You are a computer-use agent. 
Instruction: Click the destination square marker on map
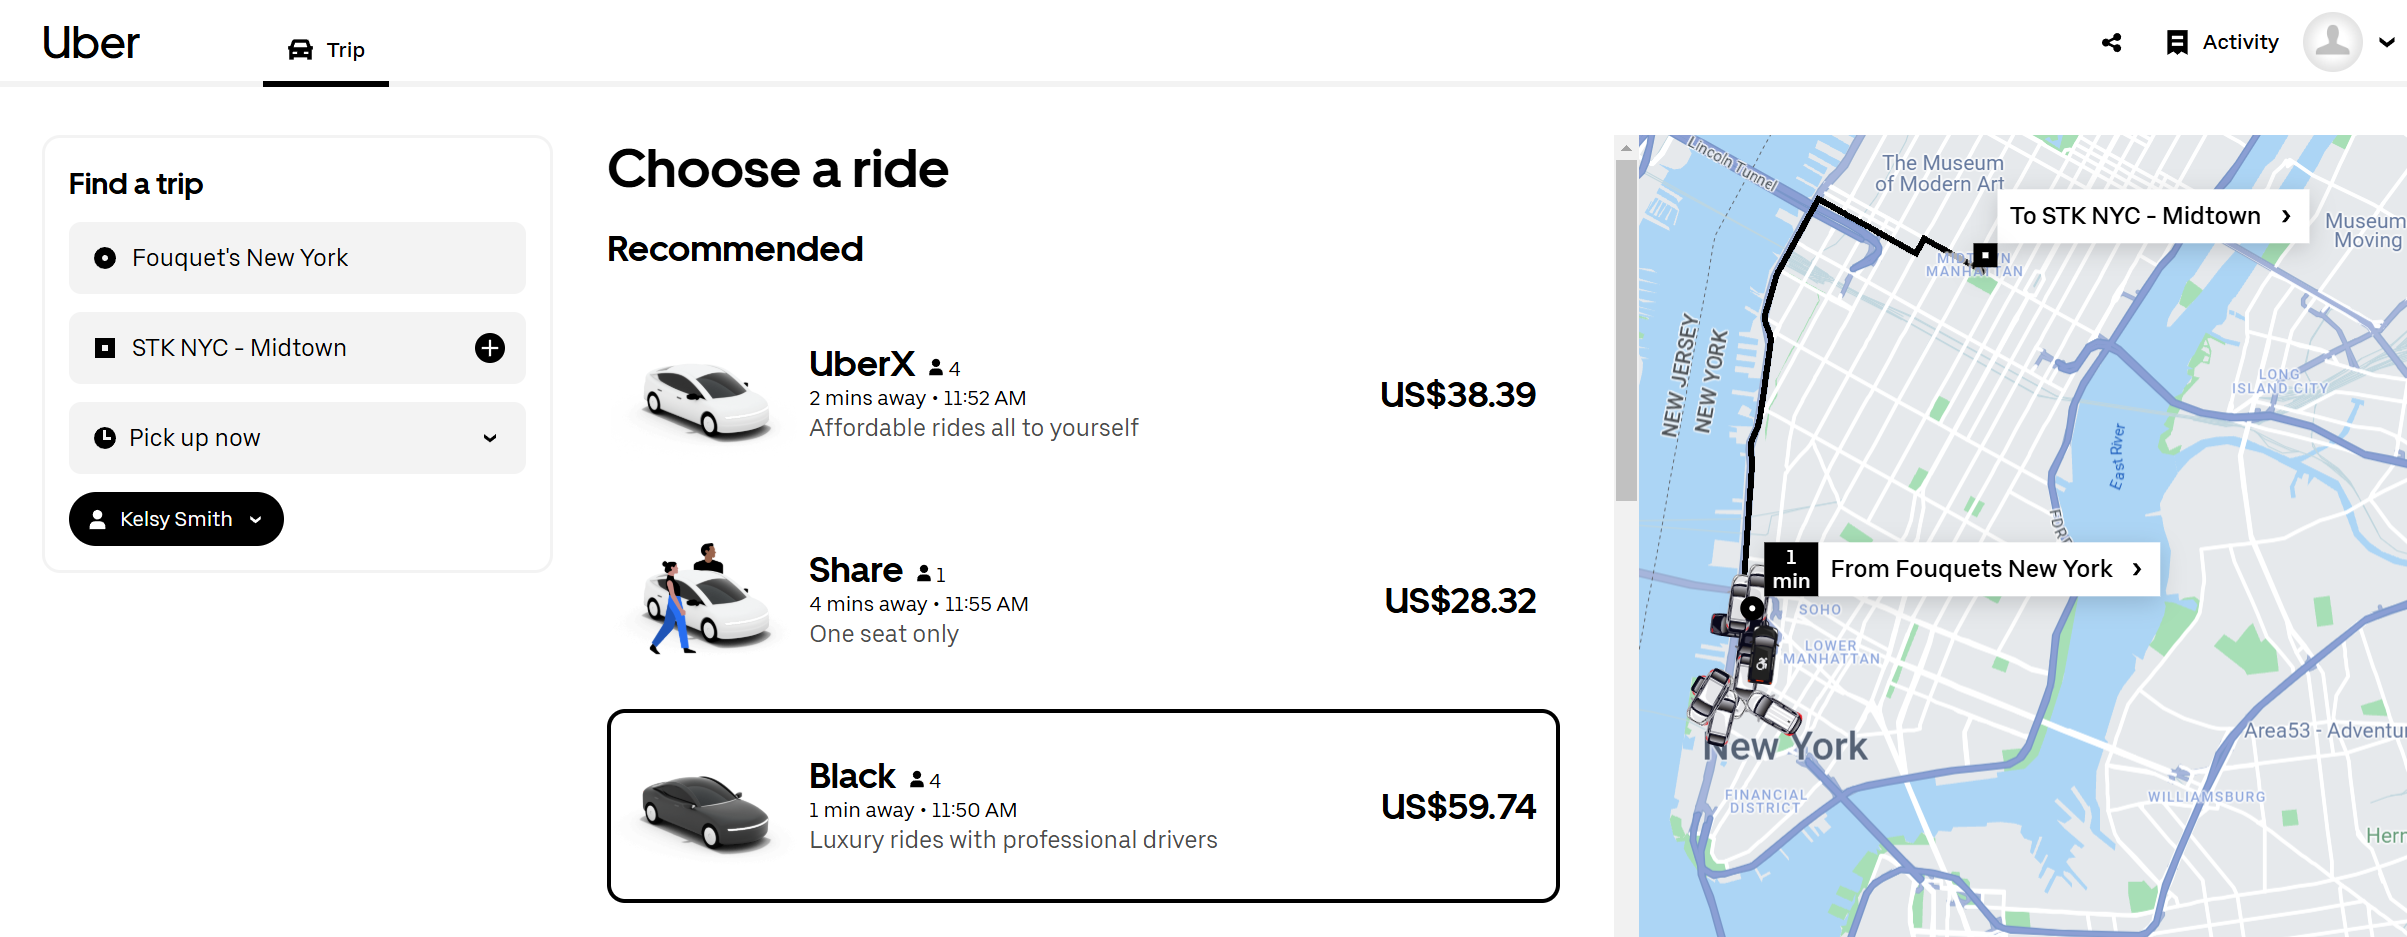(1985, 255)
